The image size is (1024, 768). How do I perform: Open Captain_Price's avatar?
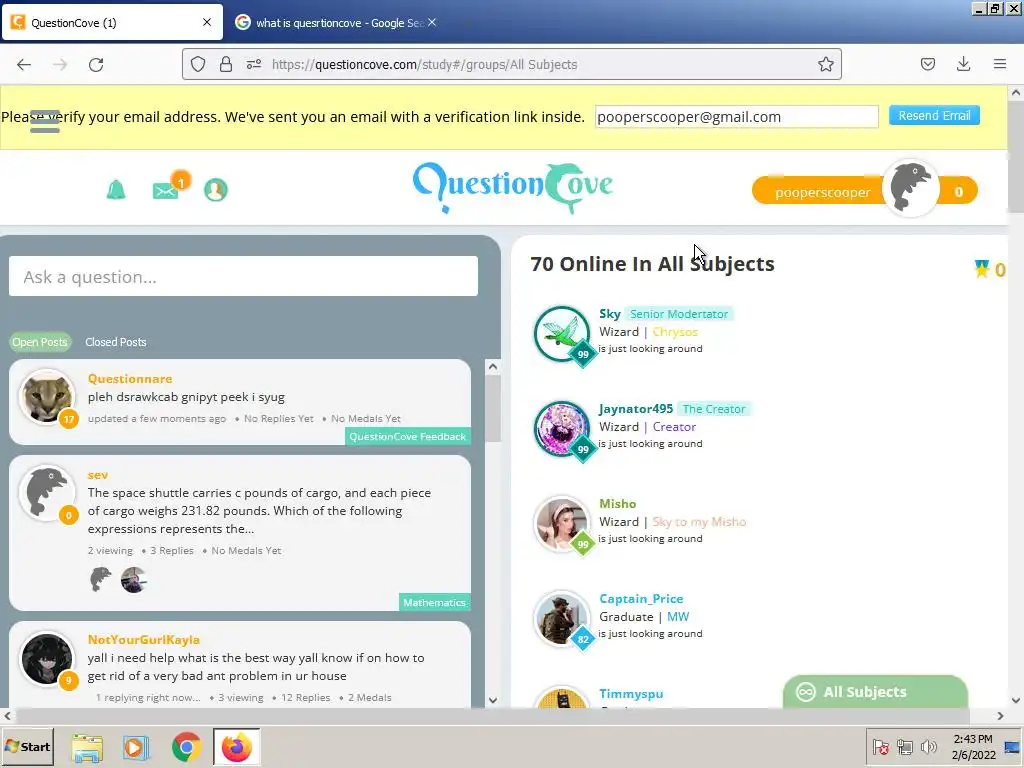[x=562, y=618]
